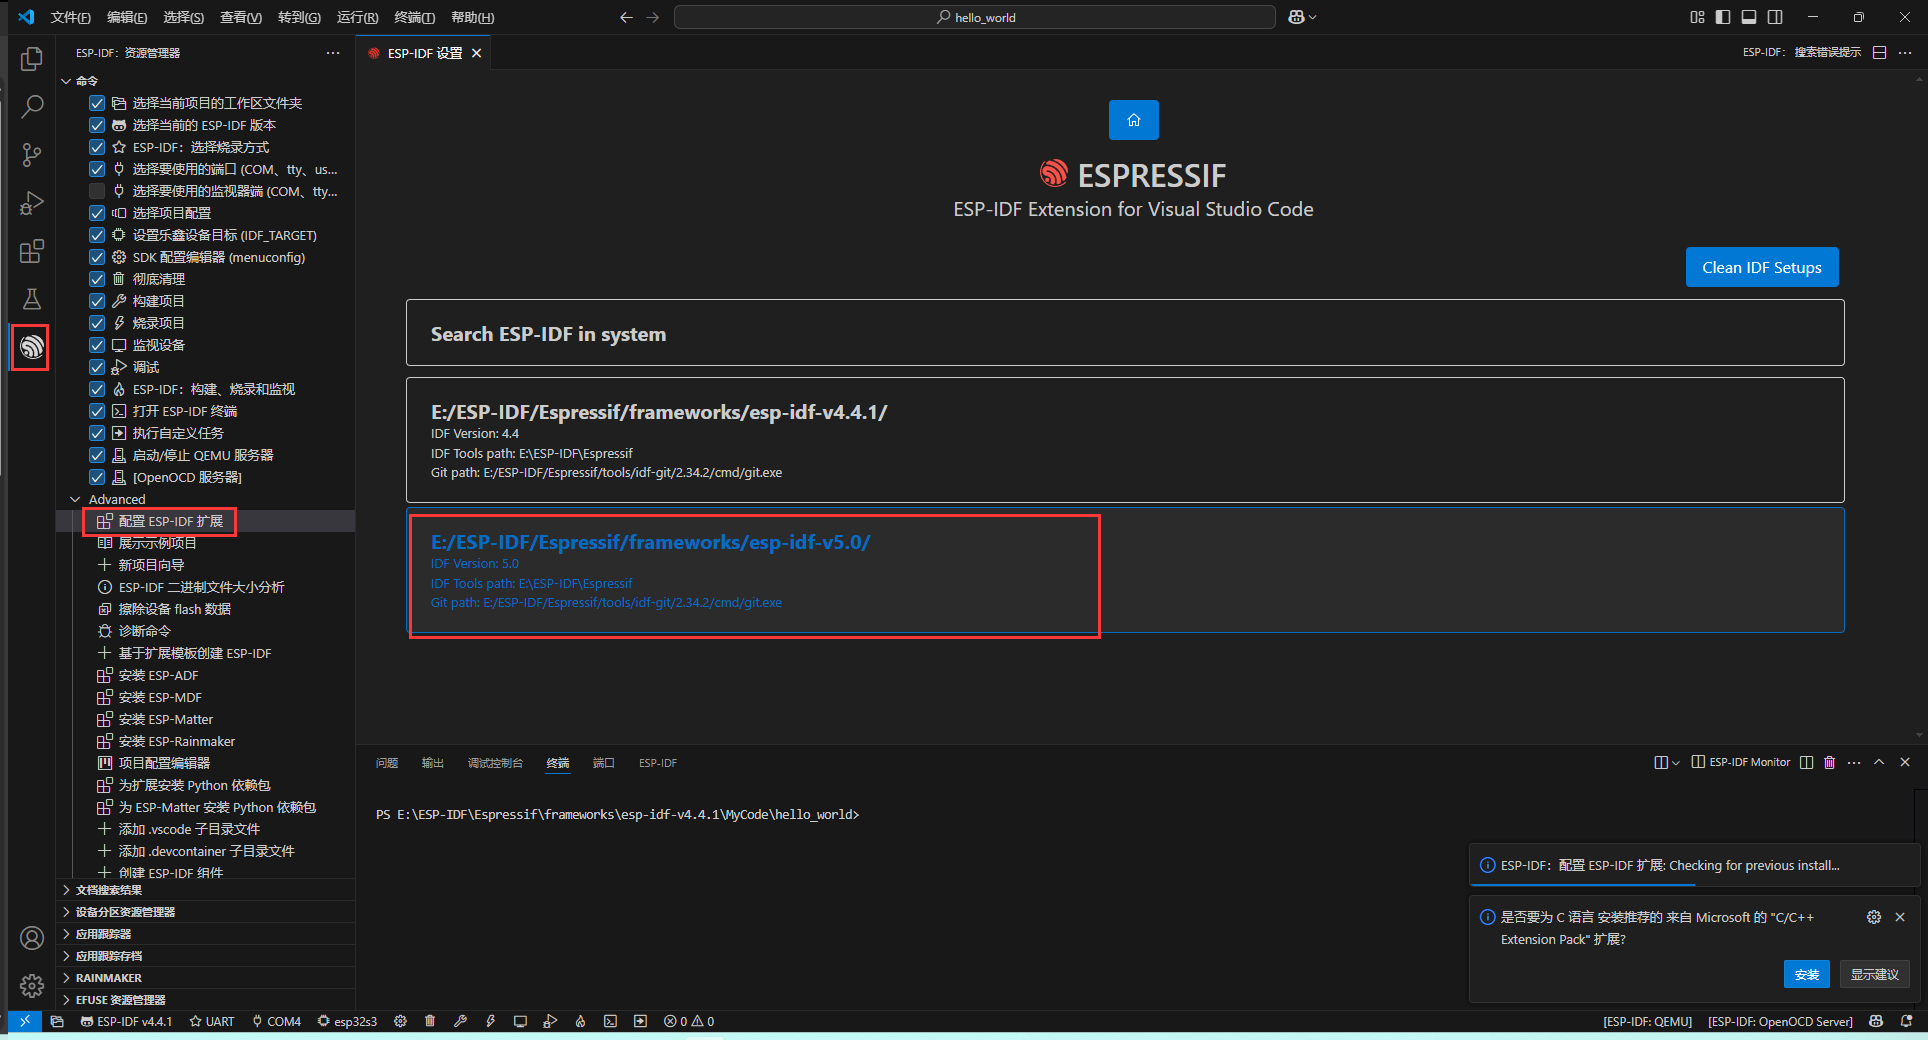Click execute custom task icon in status bar
1928x1040 pixels.
640,1021
